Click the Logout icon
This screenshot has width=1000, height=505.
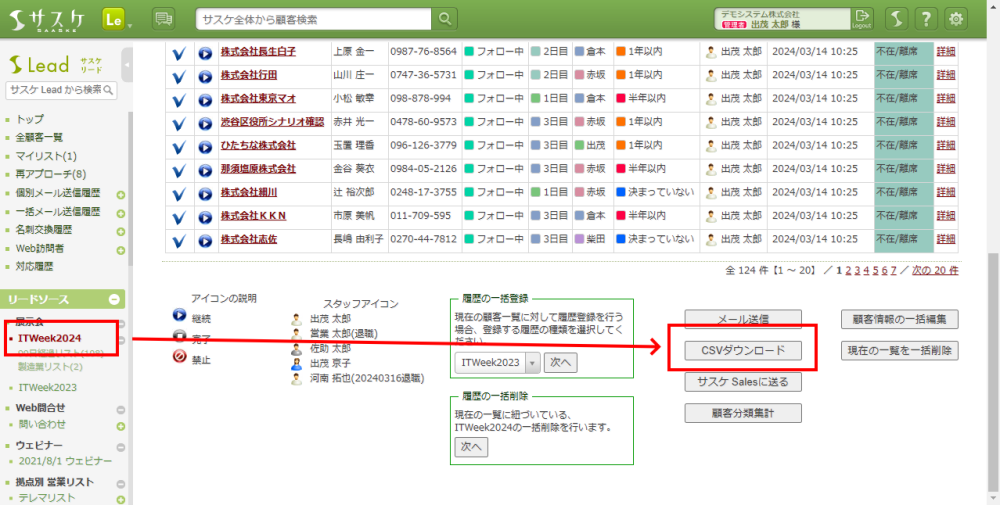coord(863,19)
